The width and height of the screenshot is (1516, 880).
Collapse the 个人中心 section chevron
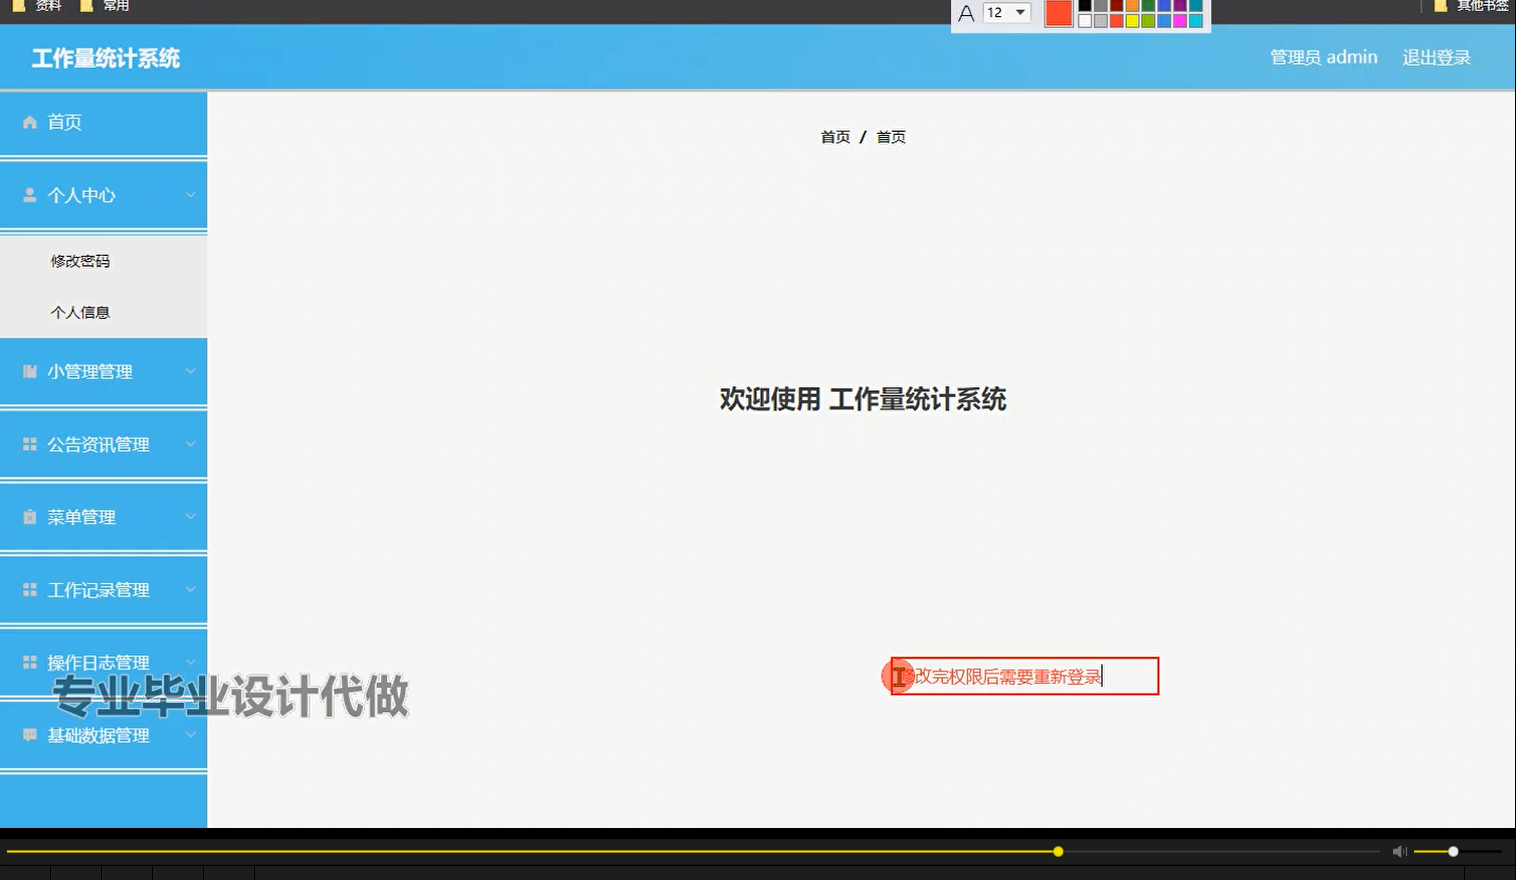point(190,195)
